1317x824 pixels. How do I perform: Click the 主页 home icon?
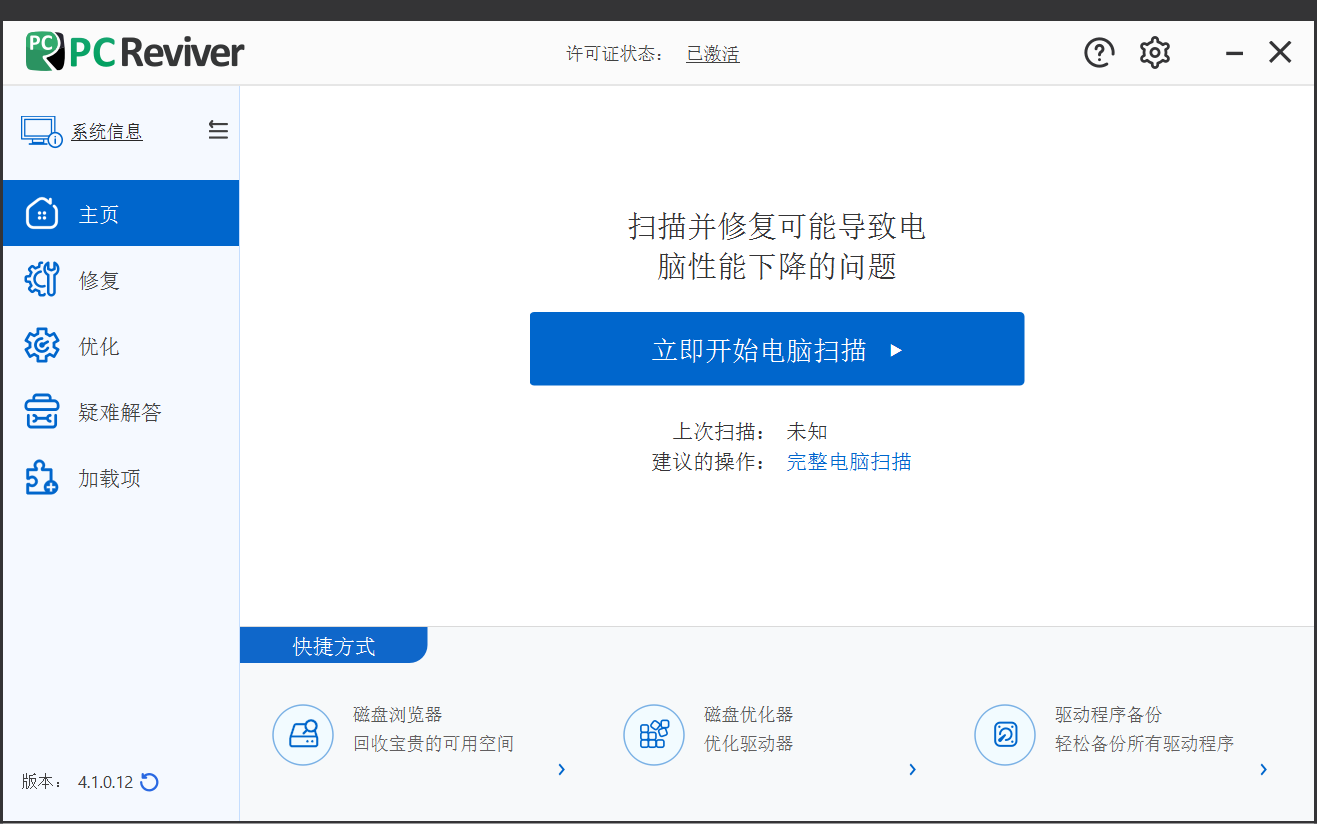pyautogui.click(x=41, y=214)
